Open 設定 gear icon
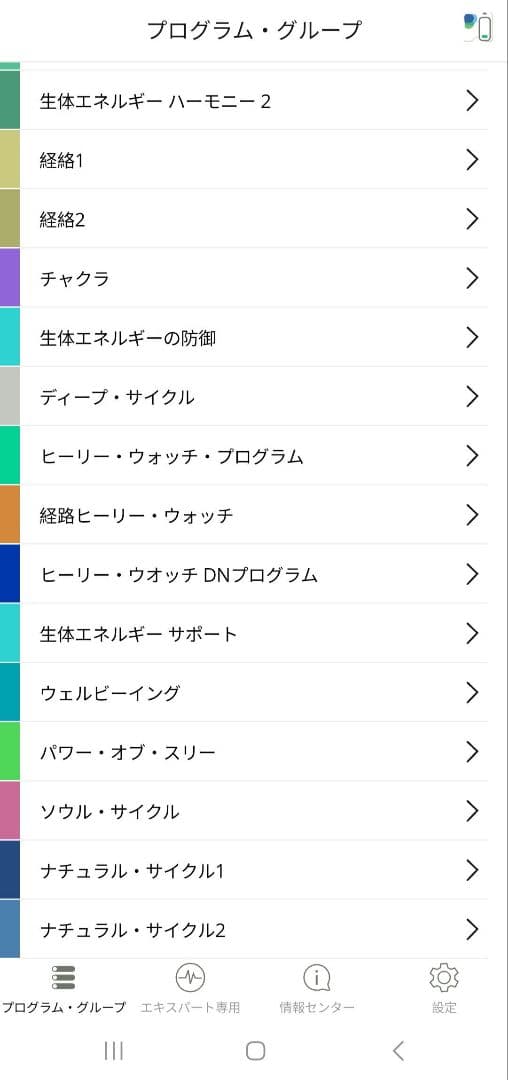 (x=444, y=977)
